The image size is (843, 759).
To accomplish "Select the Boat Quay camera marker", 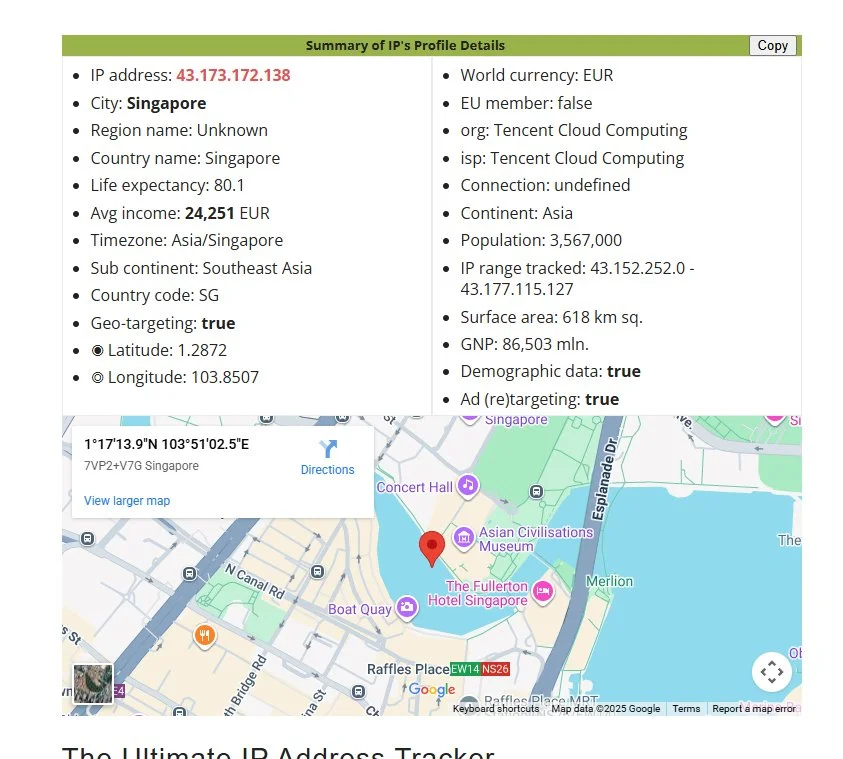I will tap(408, 608).
